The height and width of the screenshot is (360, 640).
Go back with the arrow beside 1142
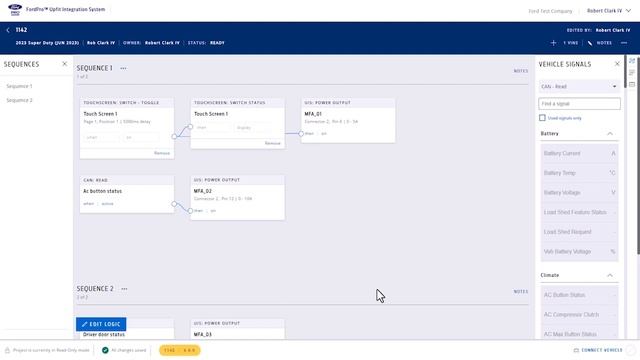[x=8, y=30]
